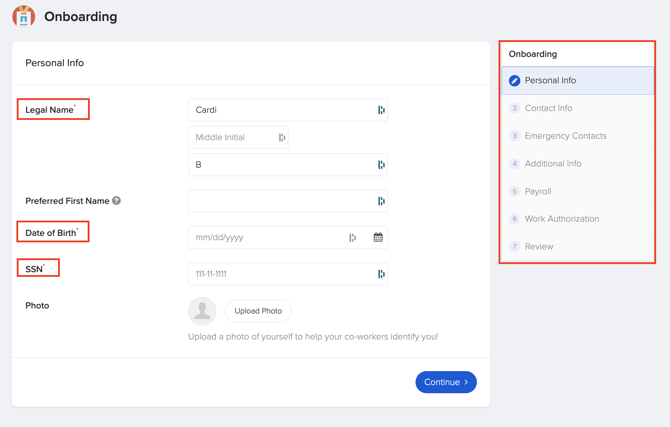670x427 pixels.
Task: Click the Continue button
Action: pyautogui.click(x=446, y=382)
